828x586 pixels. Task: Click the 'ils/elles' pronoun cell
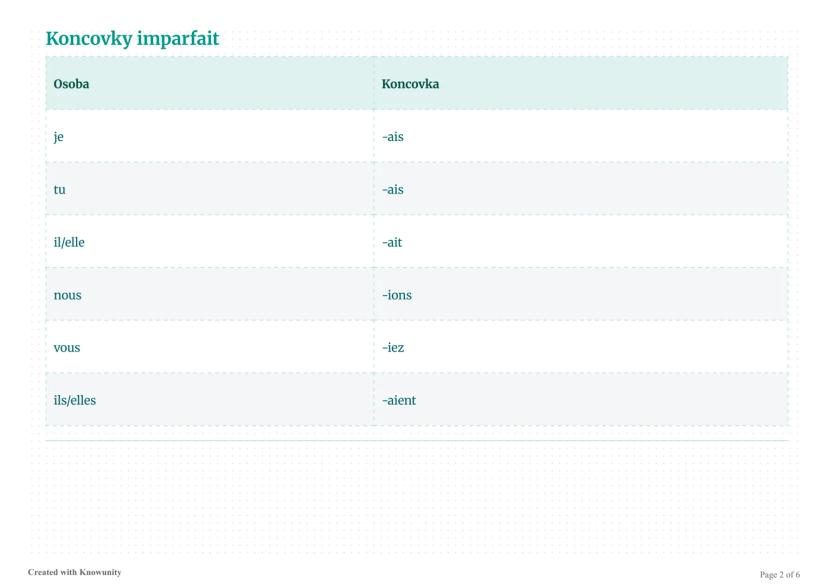pos(75,401)
